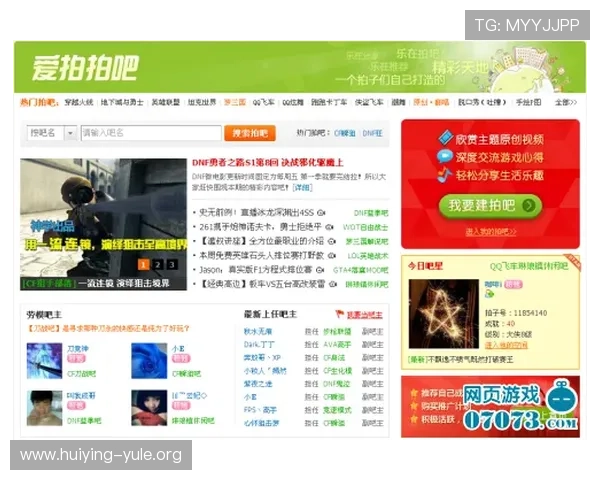Open 刀鬼神 avatar thumbnail
This screenshot has height=480, width=600.
[44, 361]
